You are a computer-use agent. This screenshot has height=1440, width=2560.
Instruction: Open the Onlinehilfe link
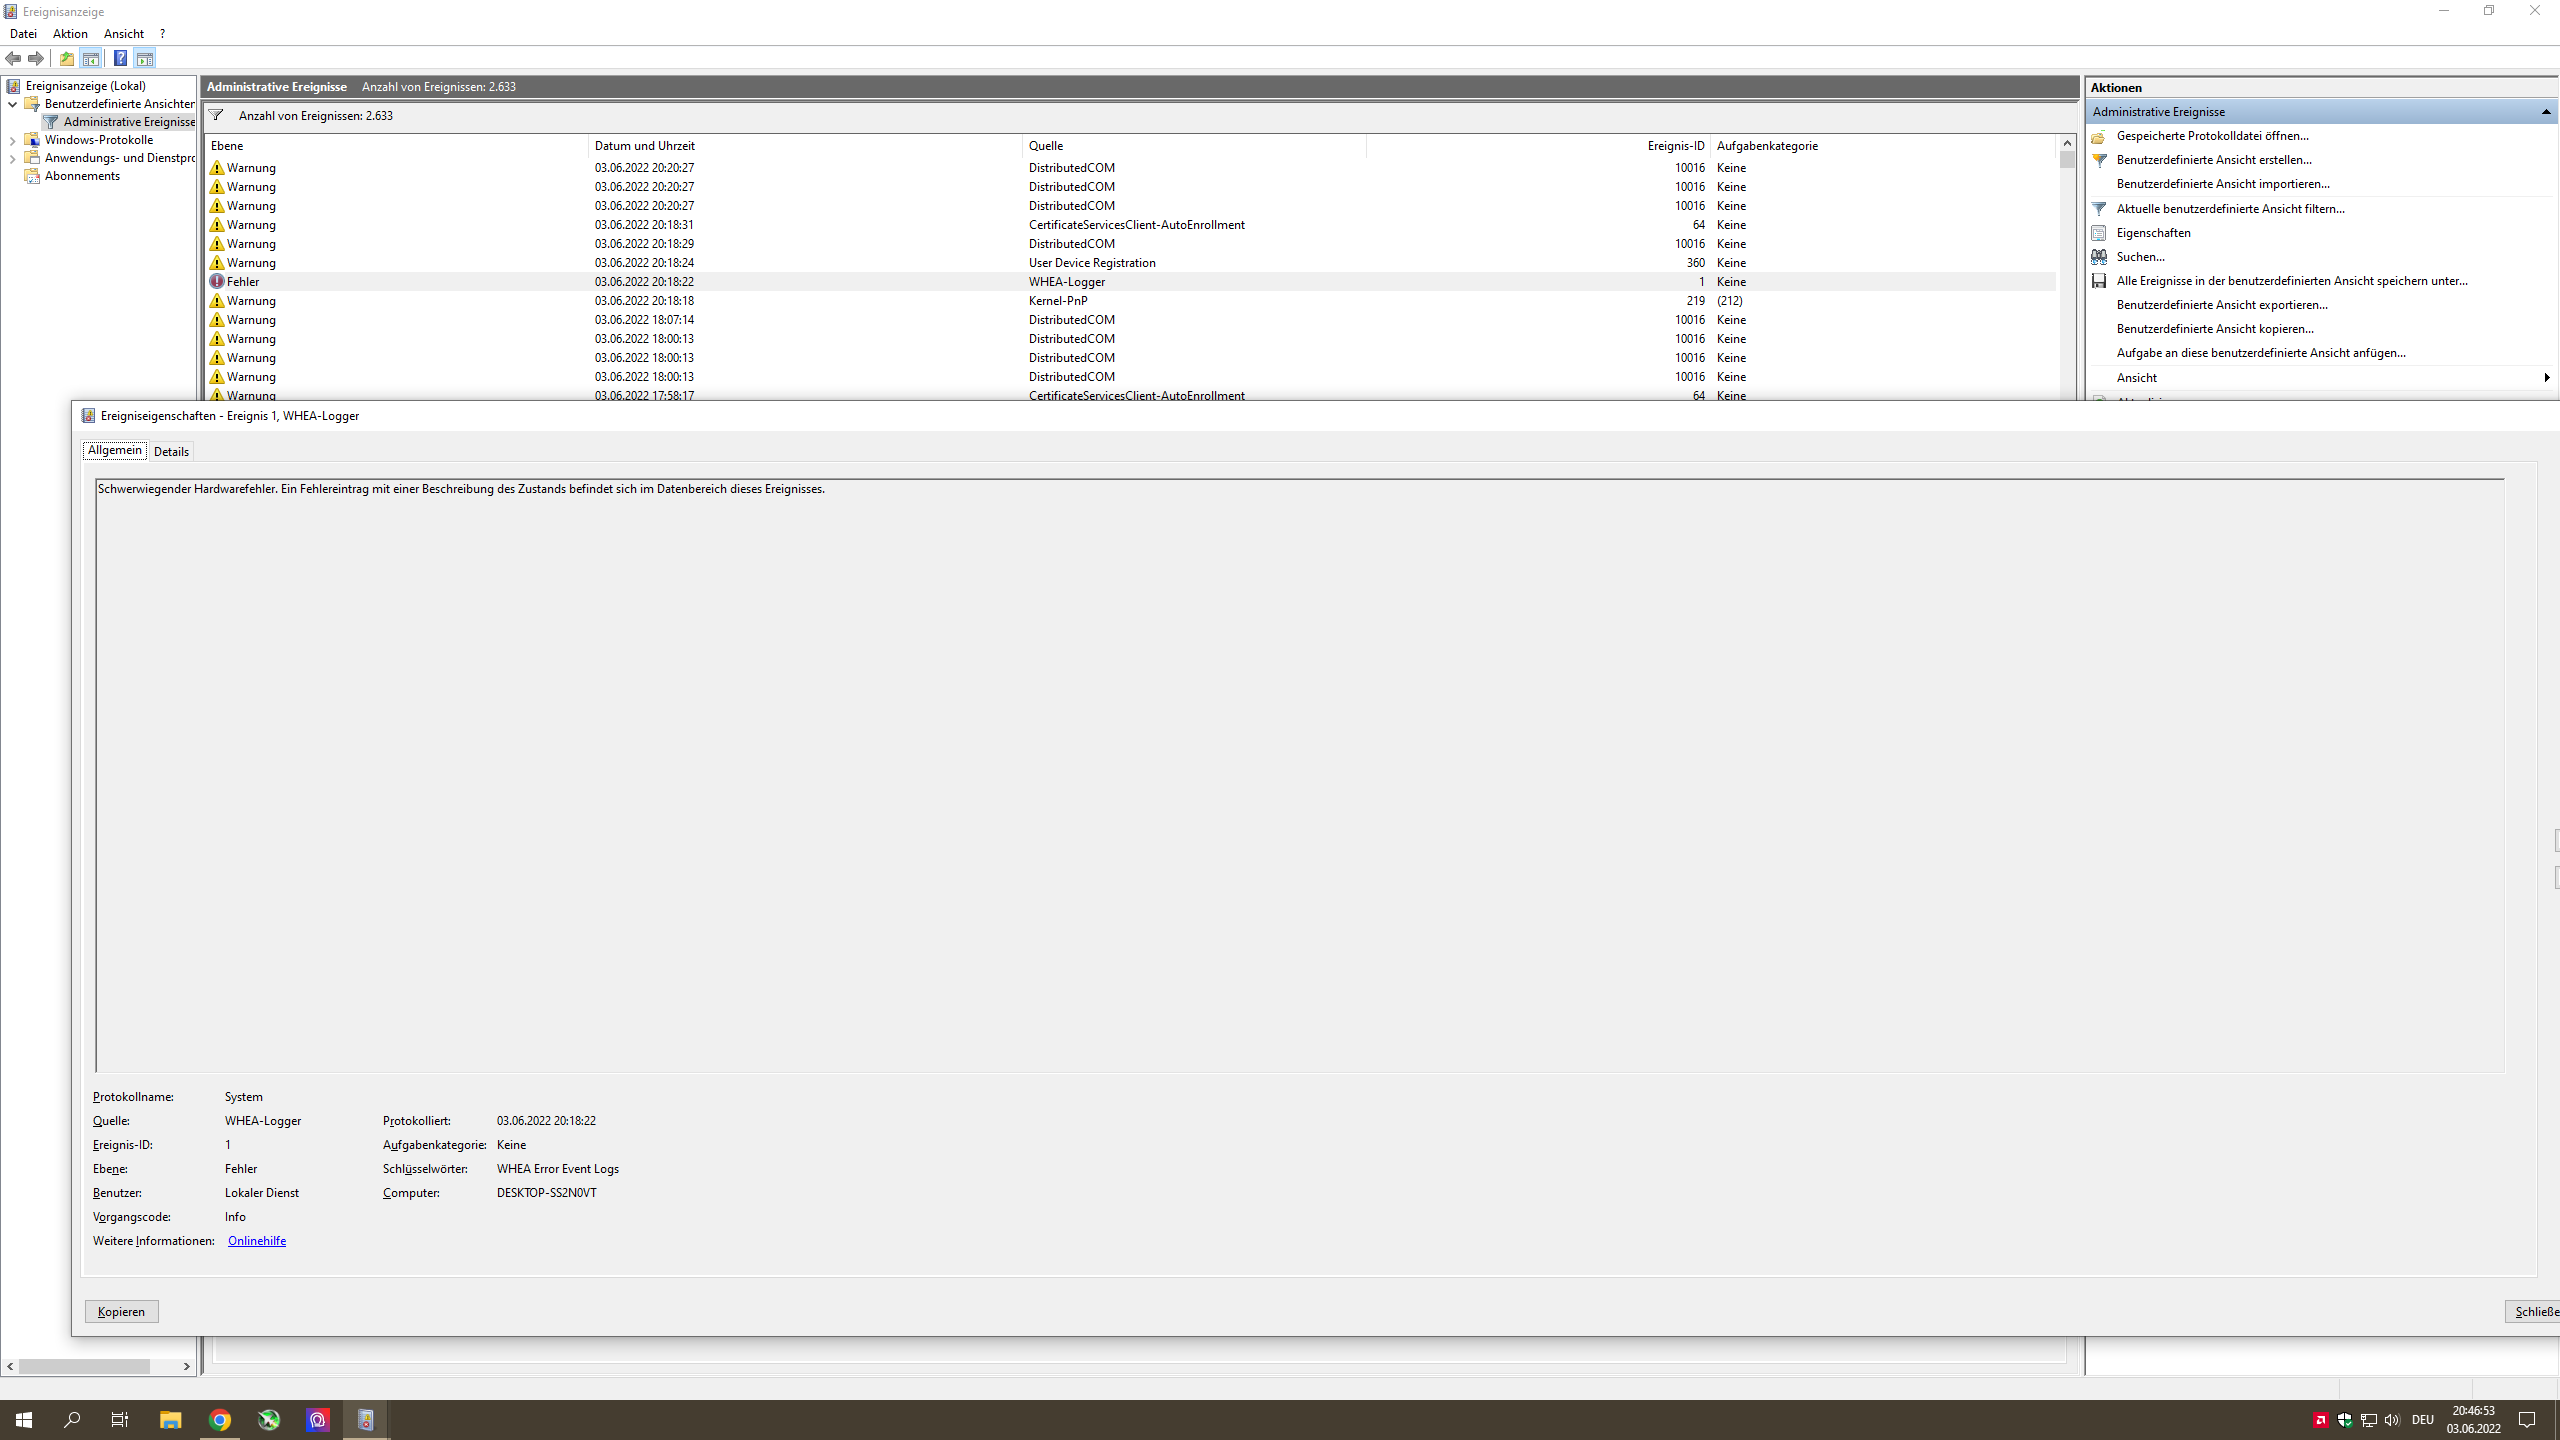point(257,1241)
